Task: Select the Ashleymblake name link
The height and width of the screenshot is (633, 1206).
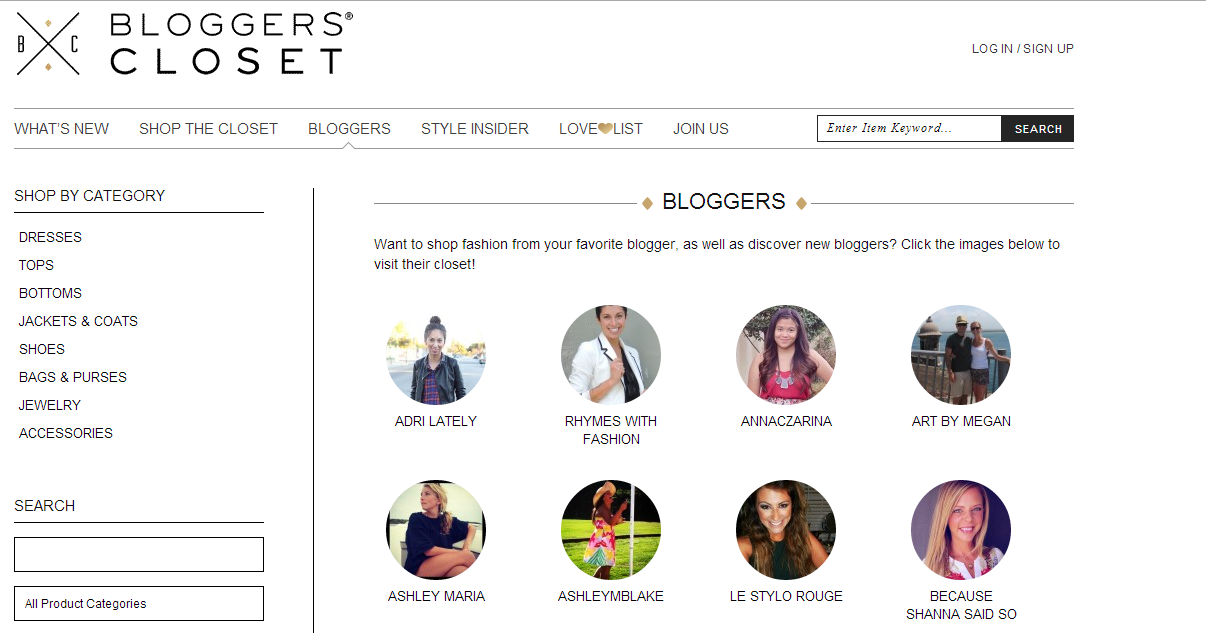Action: pyautogui.click(x=611, y=596)
